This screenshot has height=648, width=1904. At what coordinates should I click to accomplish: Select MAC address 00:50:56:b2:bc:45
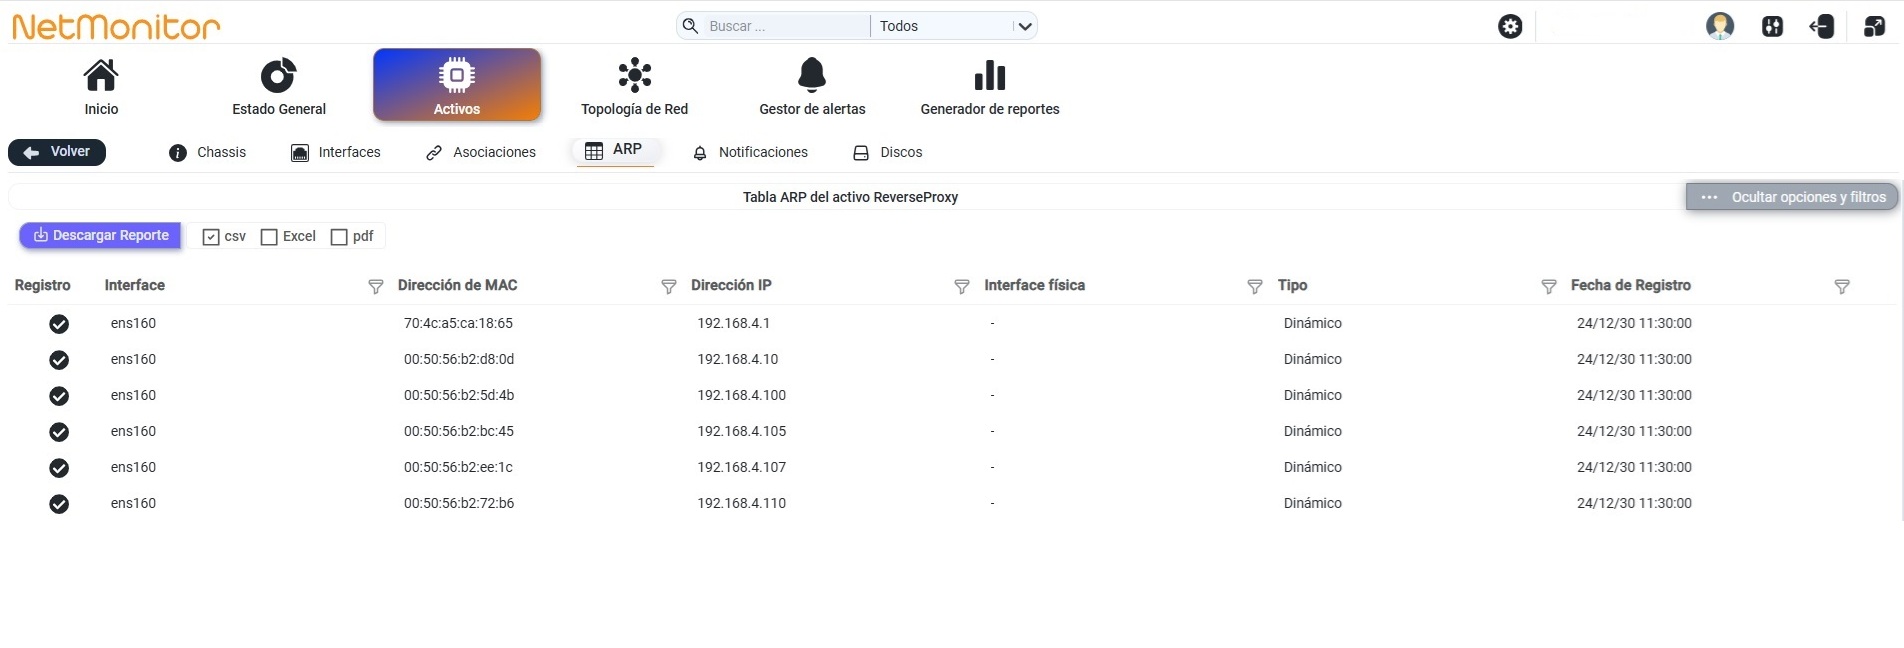click(459, 431)
